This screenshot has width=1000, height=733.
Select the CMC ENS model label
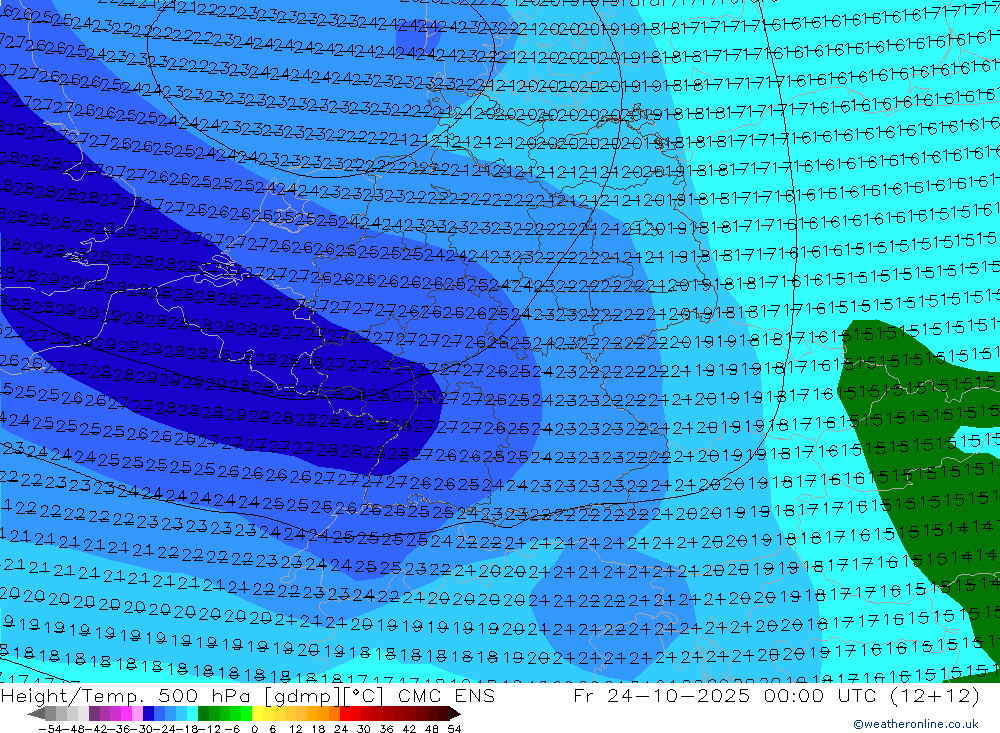[x=446, y=695]
